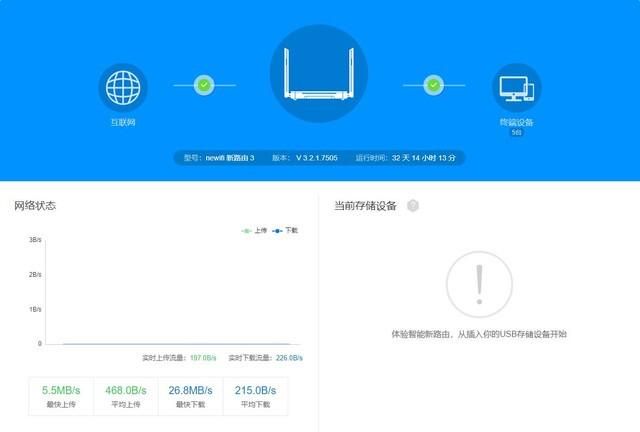Click the 215.0B/s average download box
This screenshot has height=432, width=640.
[x=256, y=396]
